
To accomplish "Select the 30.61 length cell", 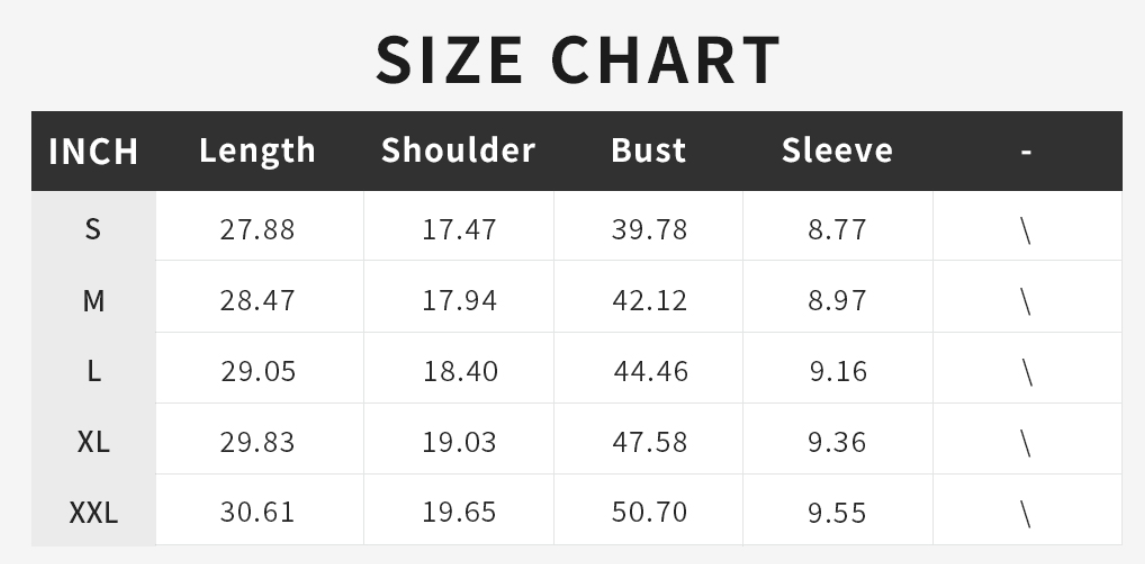I will pyautogui.click(x=258, y=513).
